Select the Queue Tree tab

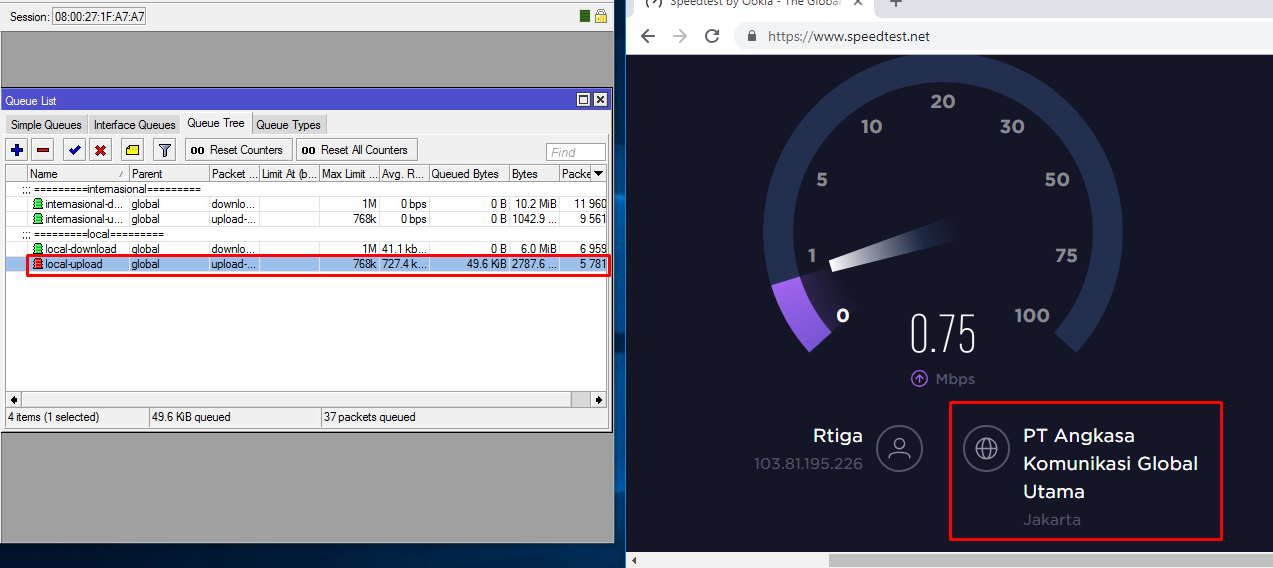(x=216, y=123)
